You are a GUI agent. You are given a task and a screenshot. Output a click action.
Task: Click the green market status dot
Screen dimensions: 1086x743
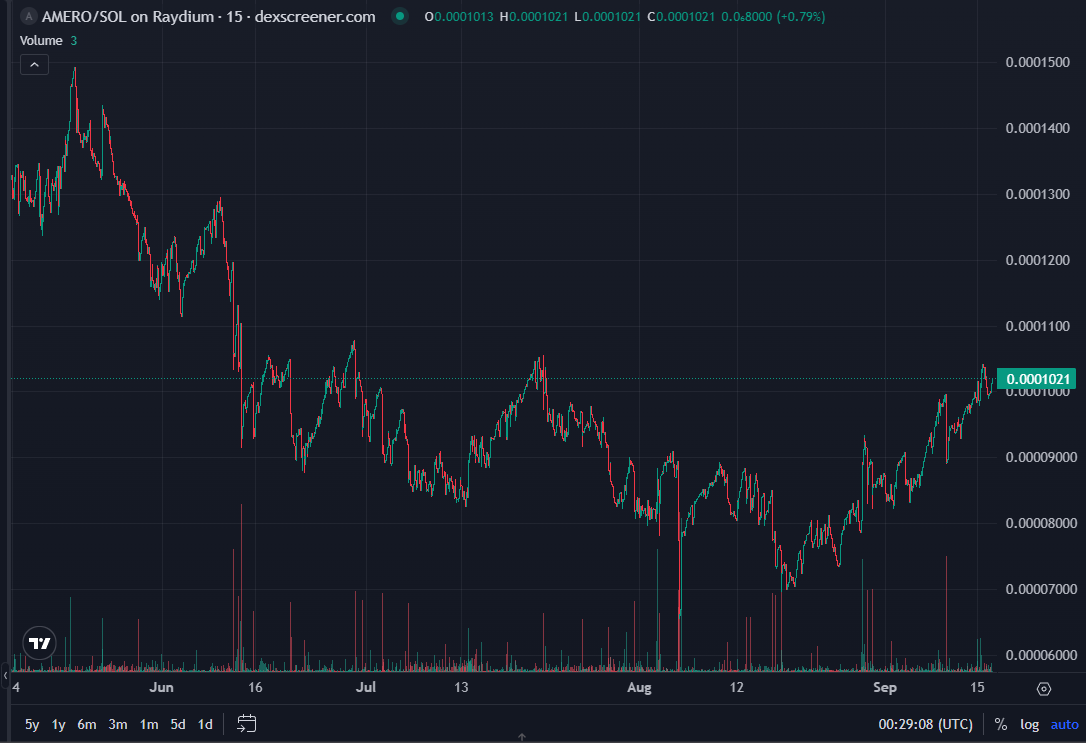click(401, 17)
